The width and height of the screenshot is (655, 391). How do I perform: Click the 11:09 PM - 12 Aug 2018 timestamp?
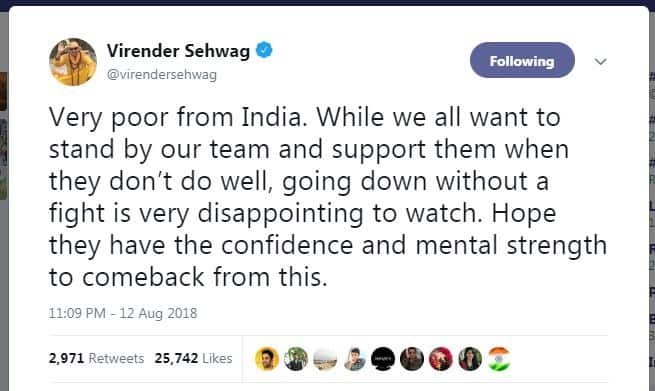click(x=123, y=313)
